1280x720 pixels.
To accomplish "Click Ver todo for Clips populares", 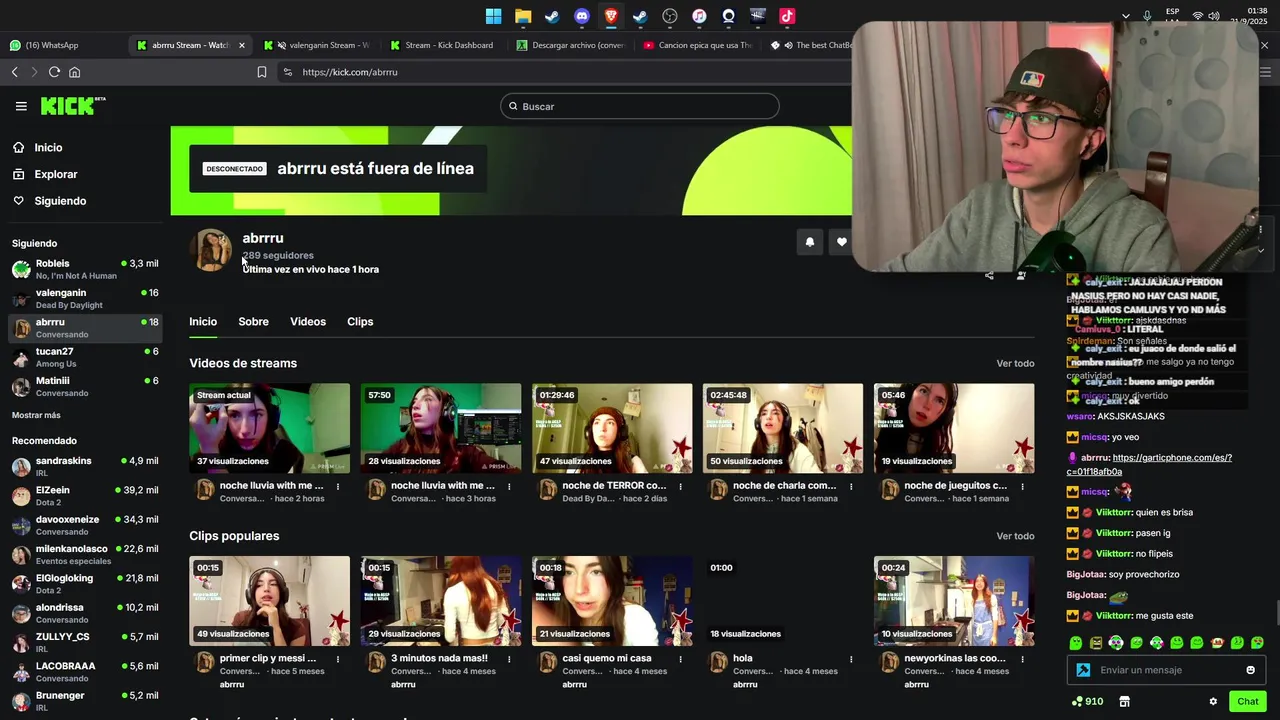I will point(1015,537).
